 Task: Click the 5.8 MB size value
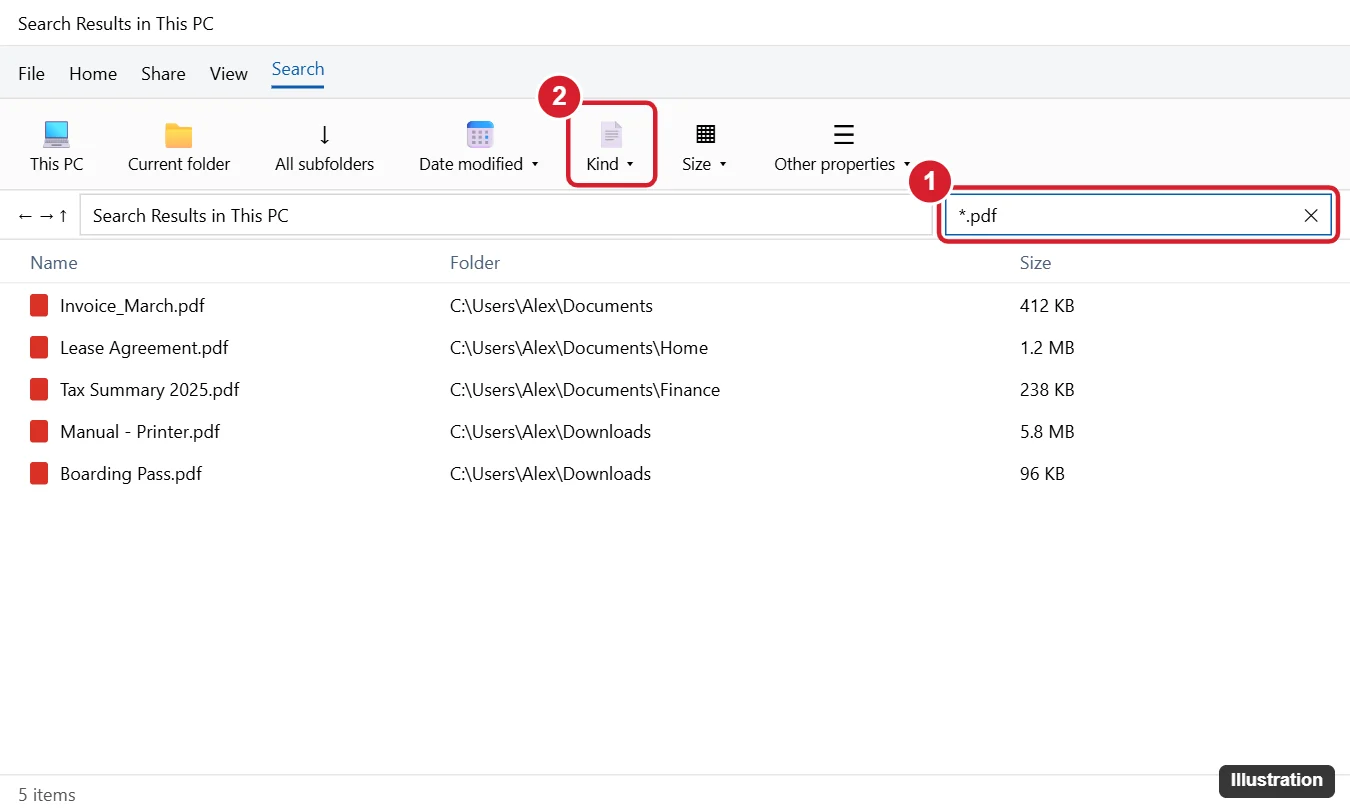coord(1047,432)
